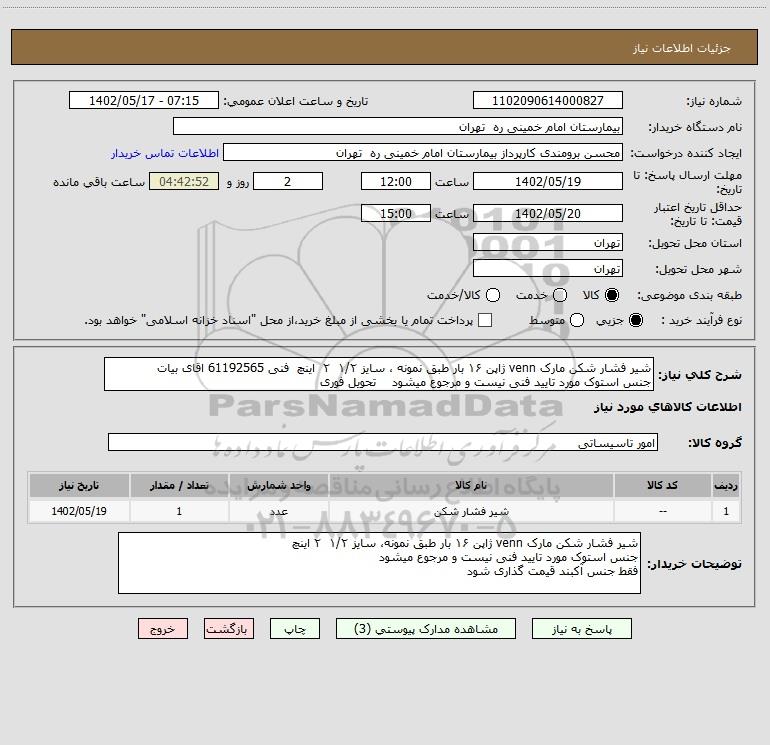Select the خدمت radio button
770x745 pixels.
point(560,295)
